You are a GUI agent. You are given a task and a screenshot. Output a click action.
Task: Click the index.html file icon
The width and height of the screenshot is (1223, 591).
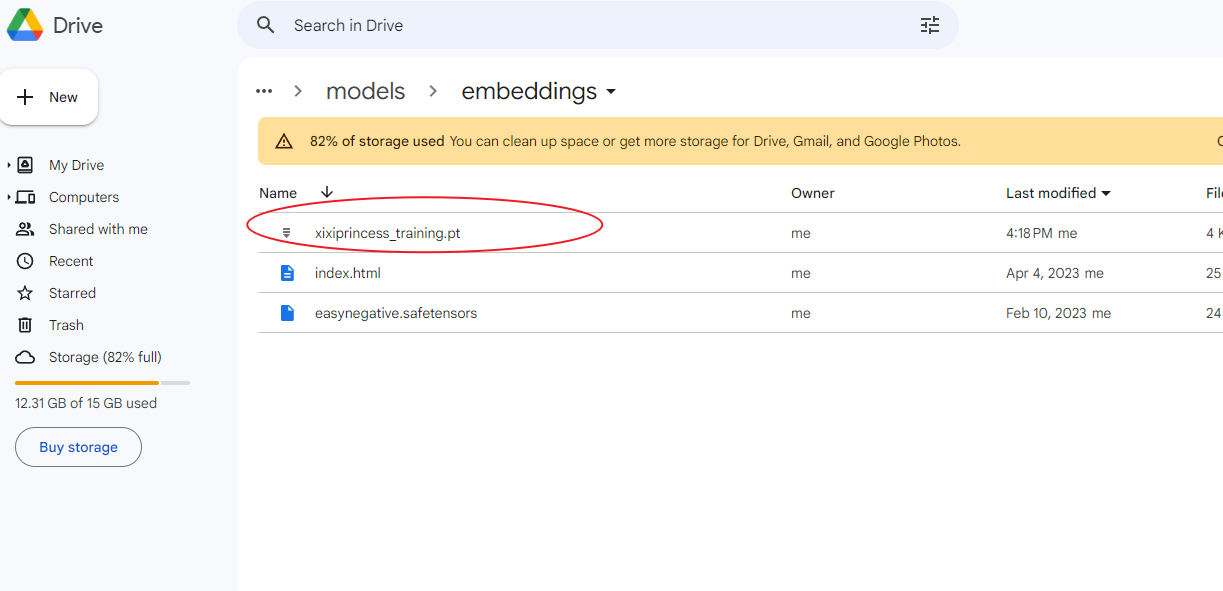click(x=287, y=273)
